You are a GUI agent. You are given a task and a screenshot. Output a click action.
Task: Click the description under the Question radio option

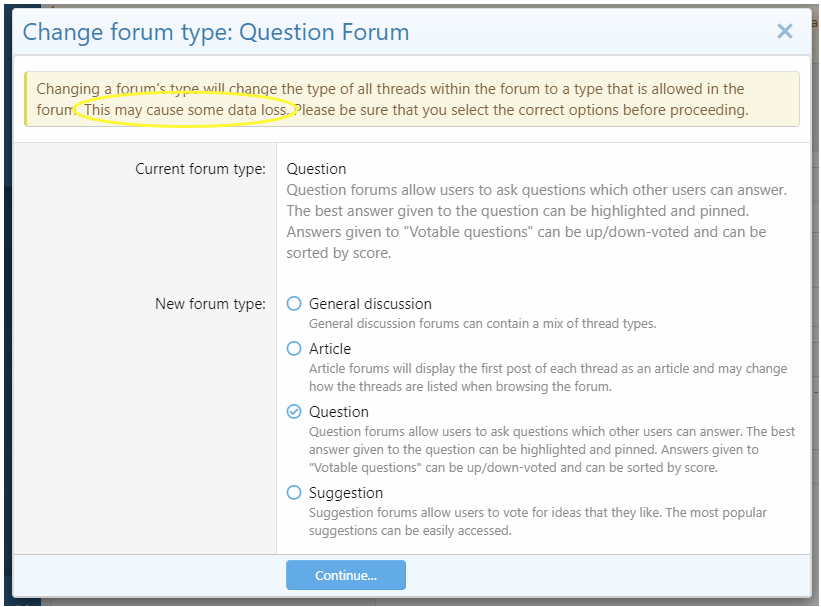[552, 450]
